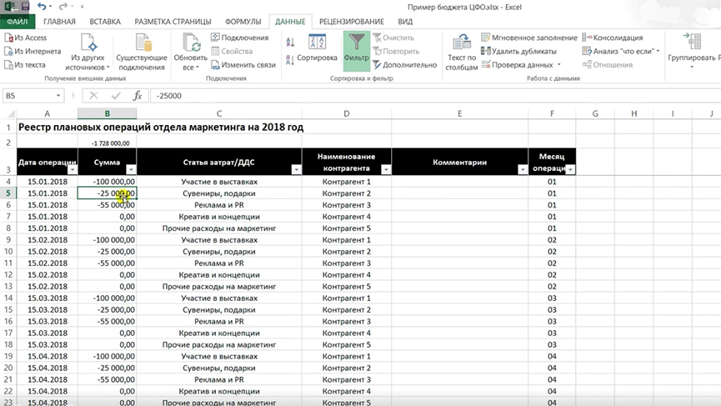Open From other sources (Из других источников)
This screenshot has height=406, width=721.
point(87,52)
